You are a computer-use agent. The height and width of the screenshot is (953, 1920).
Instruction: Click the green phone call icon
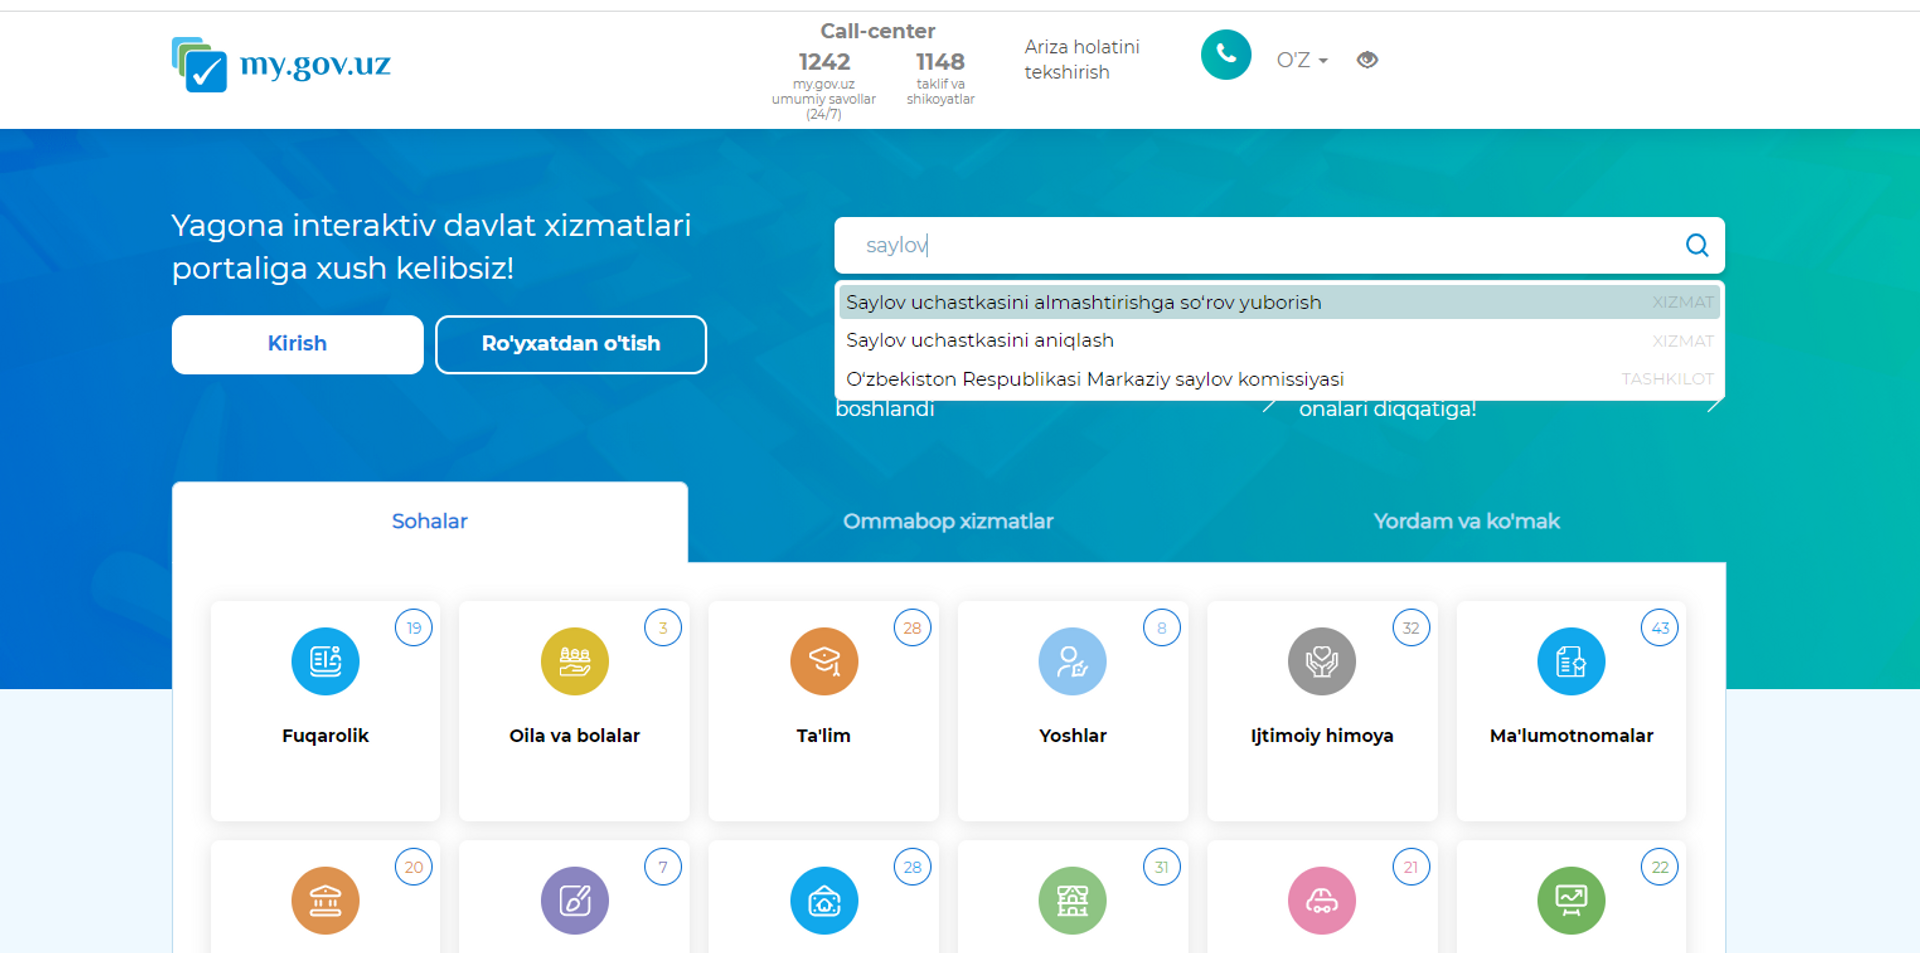1225,55
